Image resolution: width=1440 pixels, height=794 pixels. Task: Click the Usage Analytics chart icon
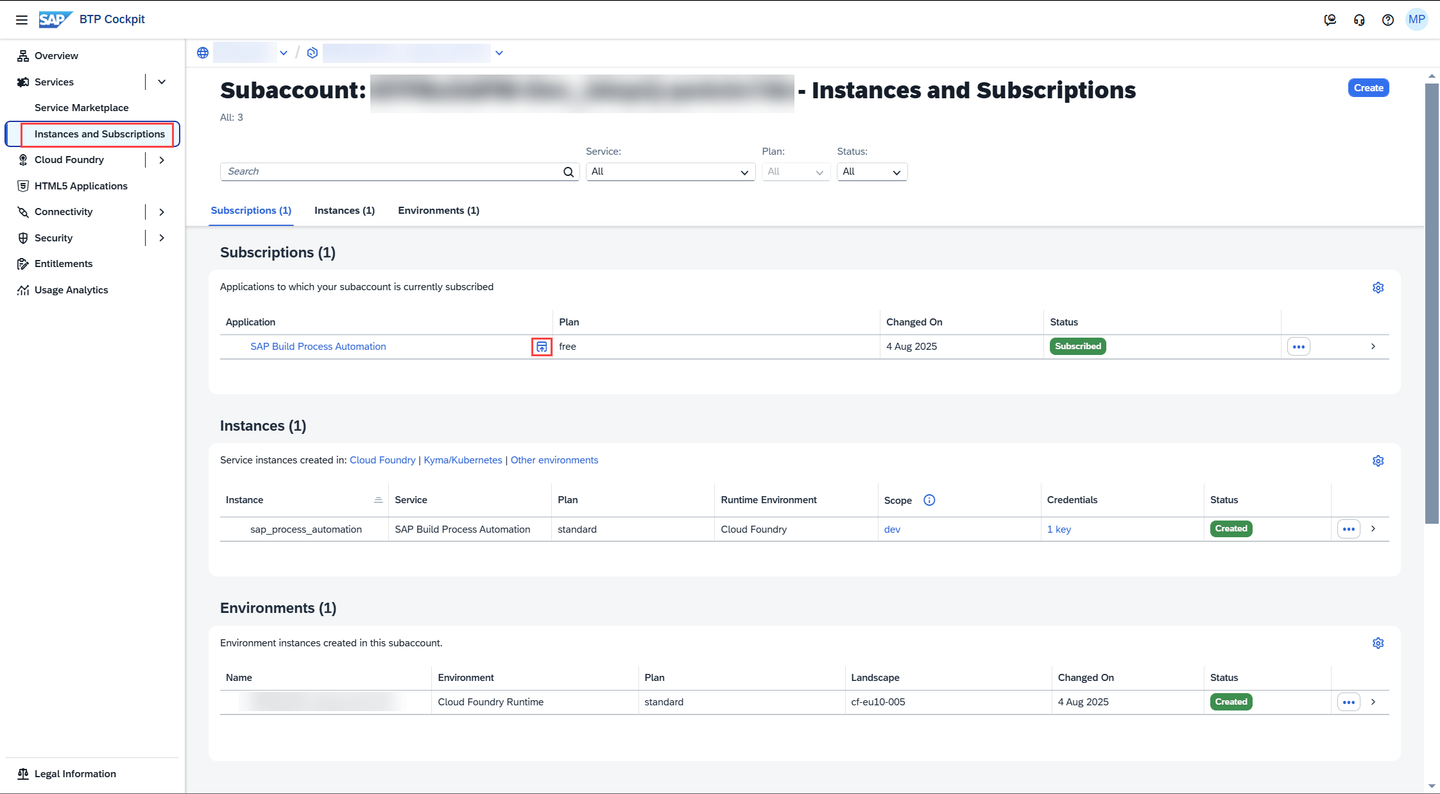tap(23, 290)
